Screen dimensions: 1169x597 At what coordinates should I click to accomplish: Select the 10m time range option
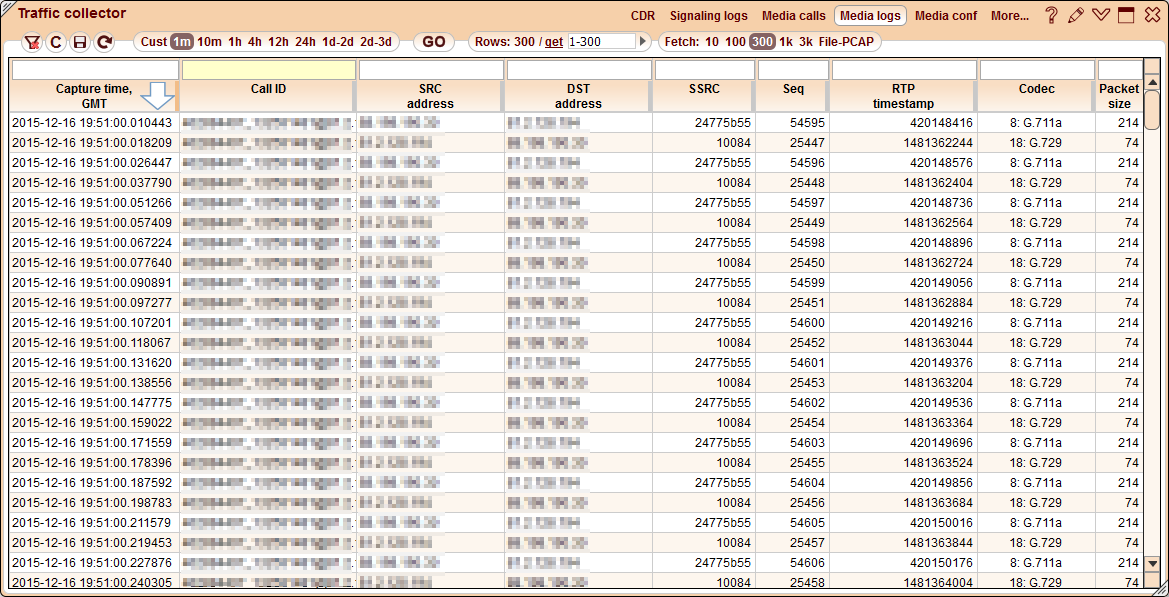click(x=209, y=42)
